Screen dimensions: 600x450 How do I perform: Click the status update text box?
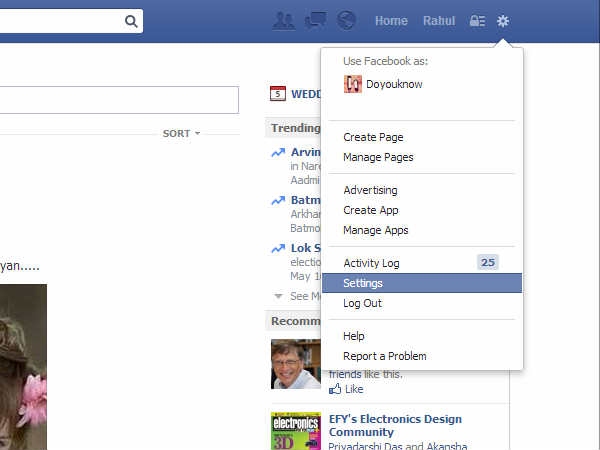119,100
